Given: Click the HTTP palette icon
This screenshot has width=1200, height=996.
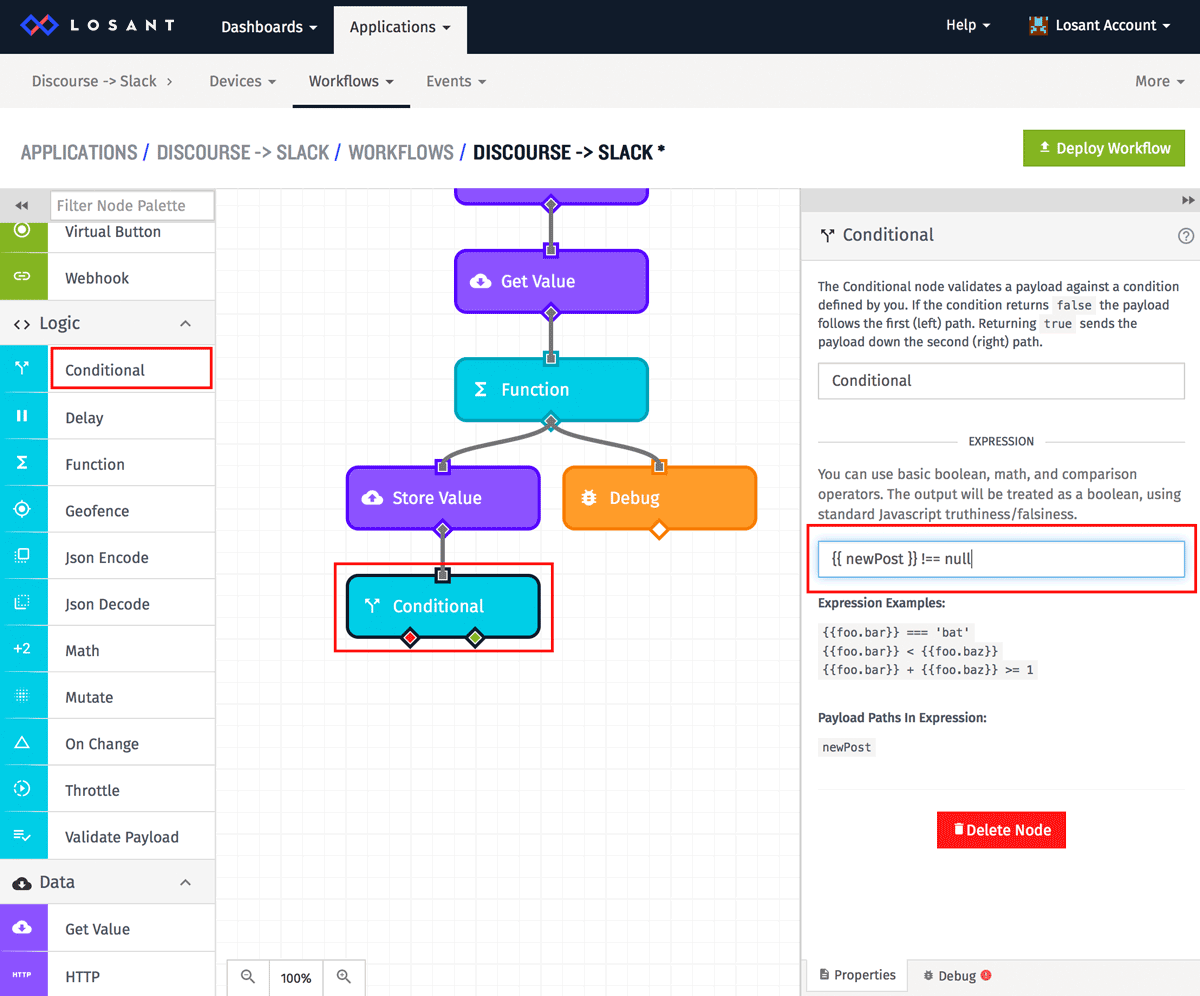Looking at the screenshot, I should (23, 975).
